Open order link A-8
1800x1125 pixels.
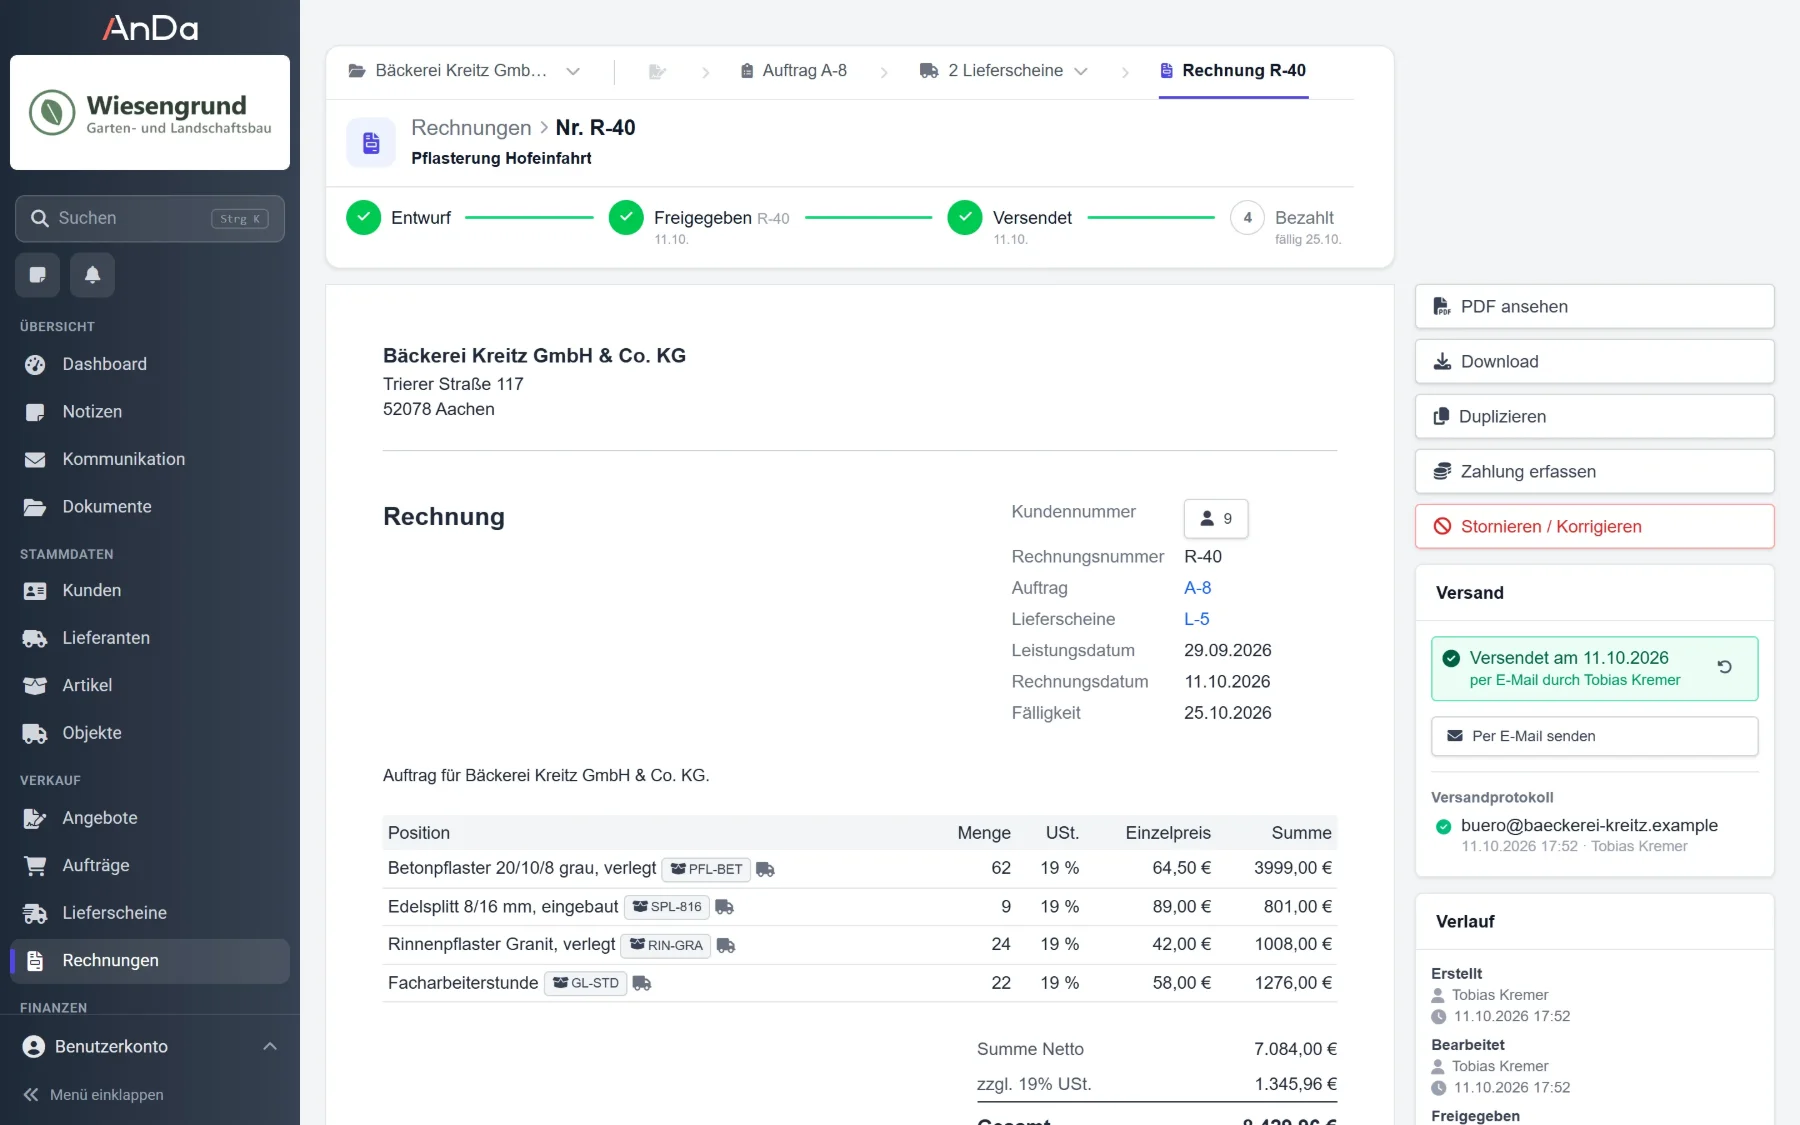(x=1197, y=588)
